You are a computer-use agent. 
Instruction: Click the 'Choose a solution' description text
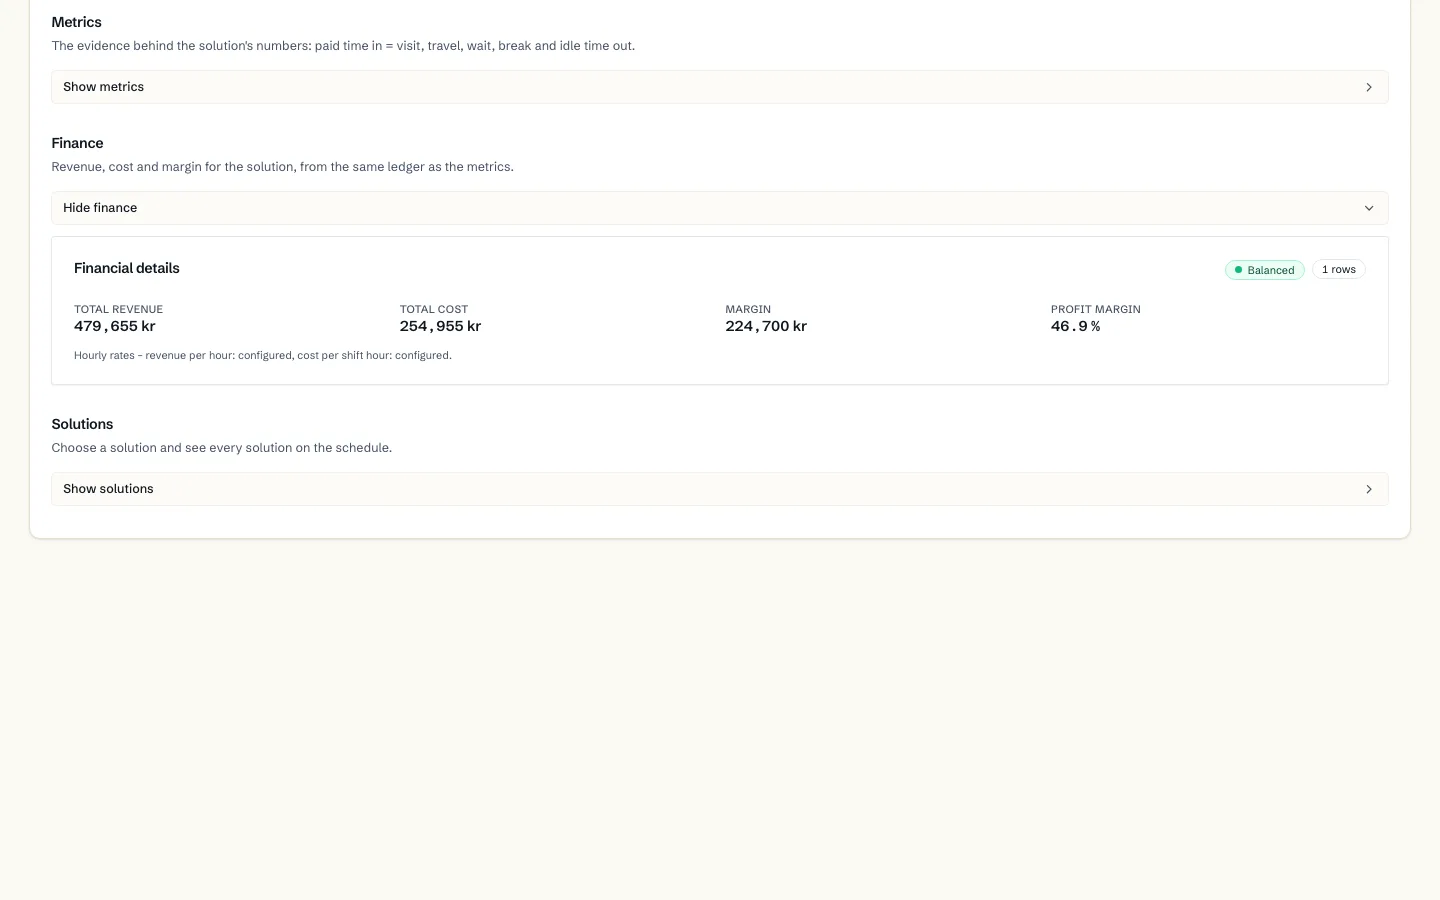(x=222, y=448)
